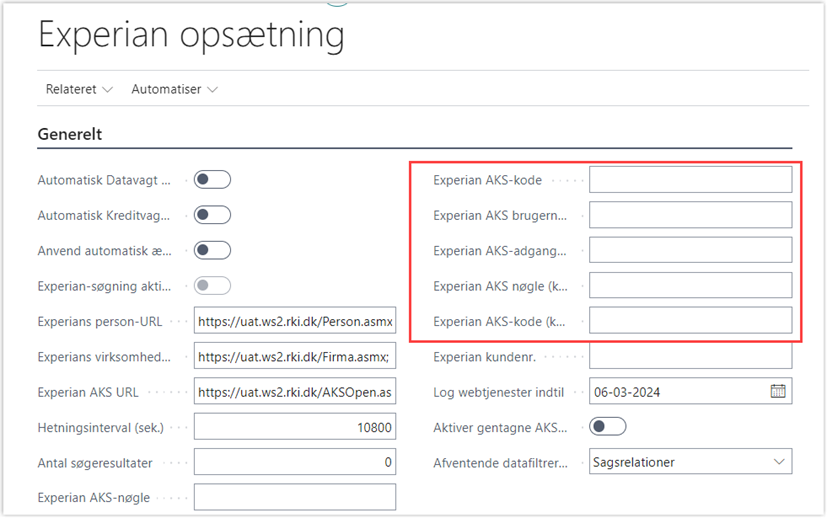Click the Hetningsinterval (sek.) field
The width and height of the screenshot is (827, 518).
[x=295, y=427]
